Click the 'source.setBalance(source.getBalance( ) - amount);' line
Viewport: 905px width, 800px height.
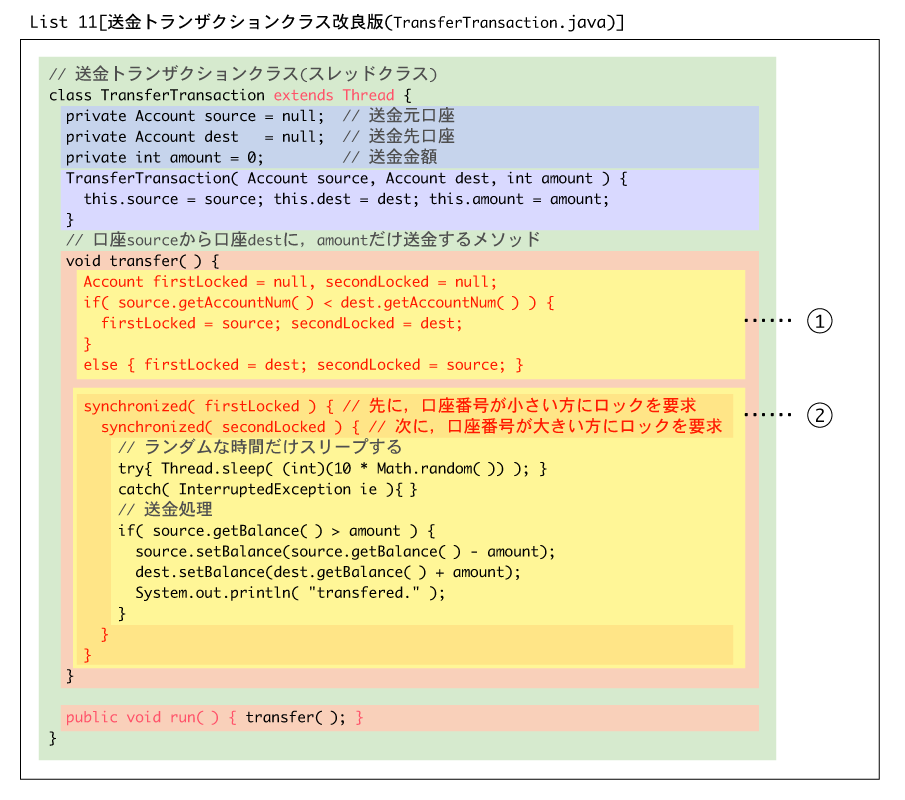345,551
